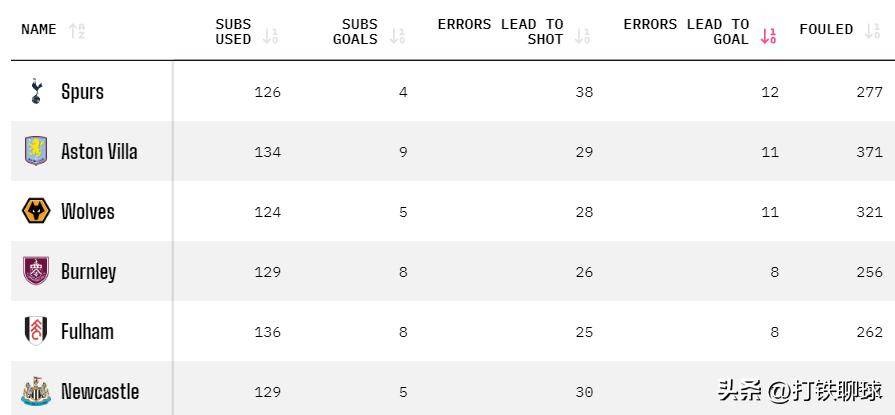Toggle the active Errors Lead to Goal sort

click(768, 36)
